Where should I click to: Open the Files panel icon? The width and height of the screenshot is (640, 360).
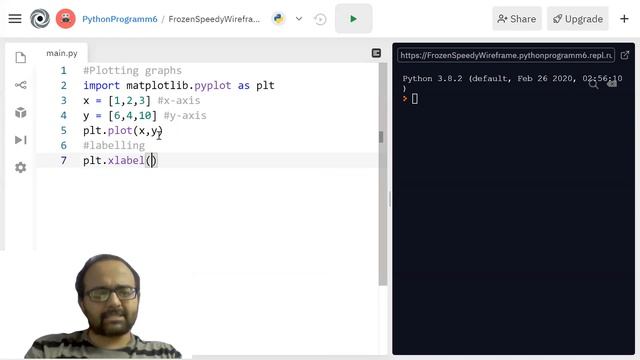[x=20, y=58]
